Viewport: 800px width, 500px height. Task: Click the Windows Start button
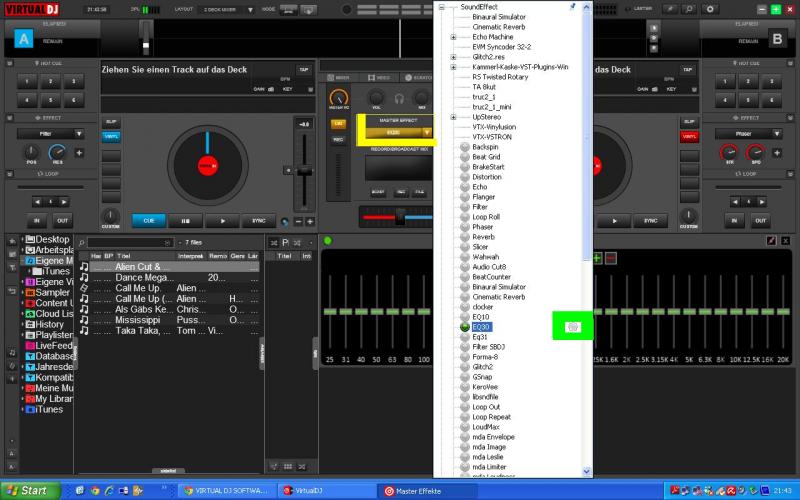pos(27,490)
